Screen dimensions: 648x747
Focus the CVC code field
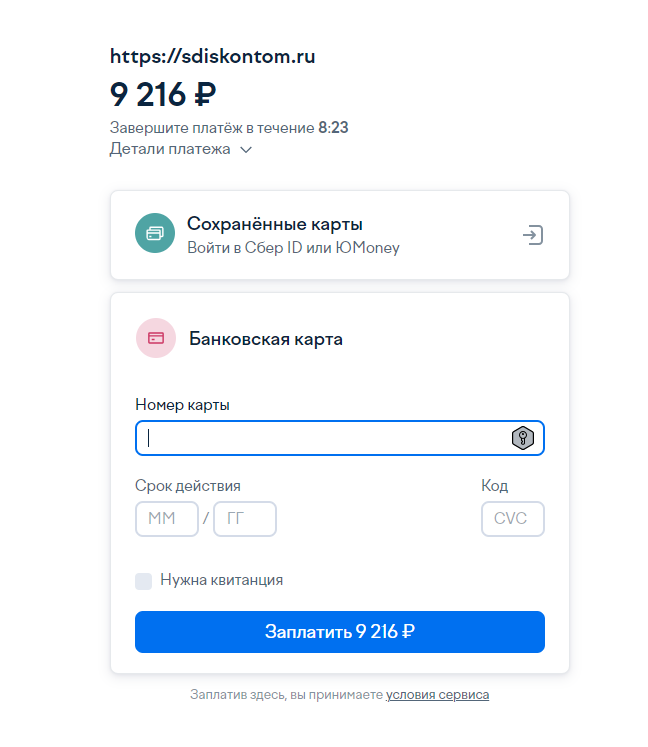(x=512, y=519)
